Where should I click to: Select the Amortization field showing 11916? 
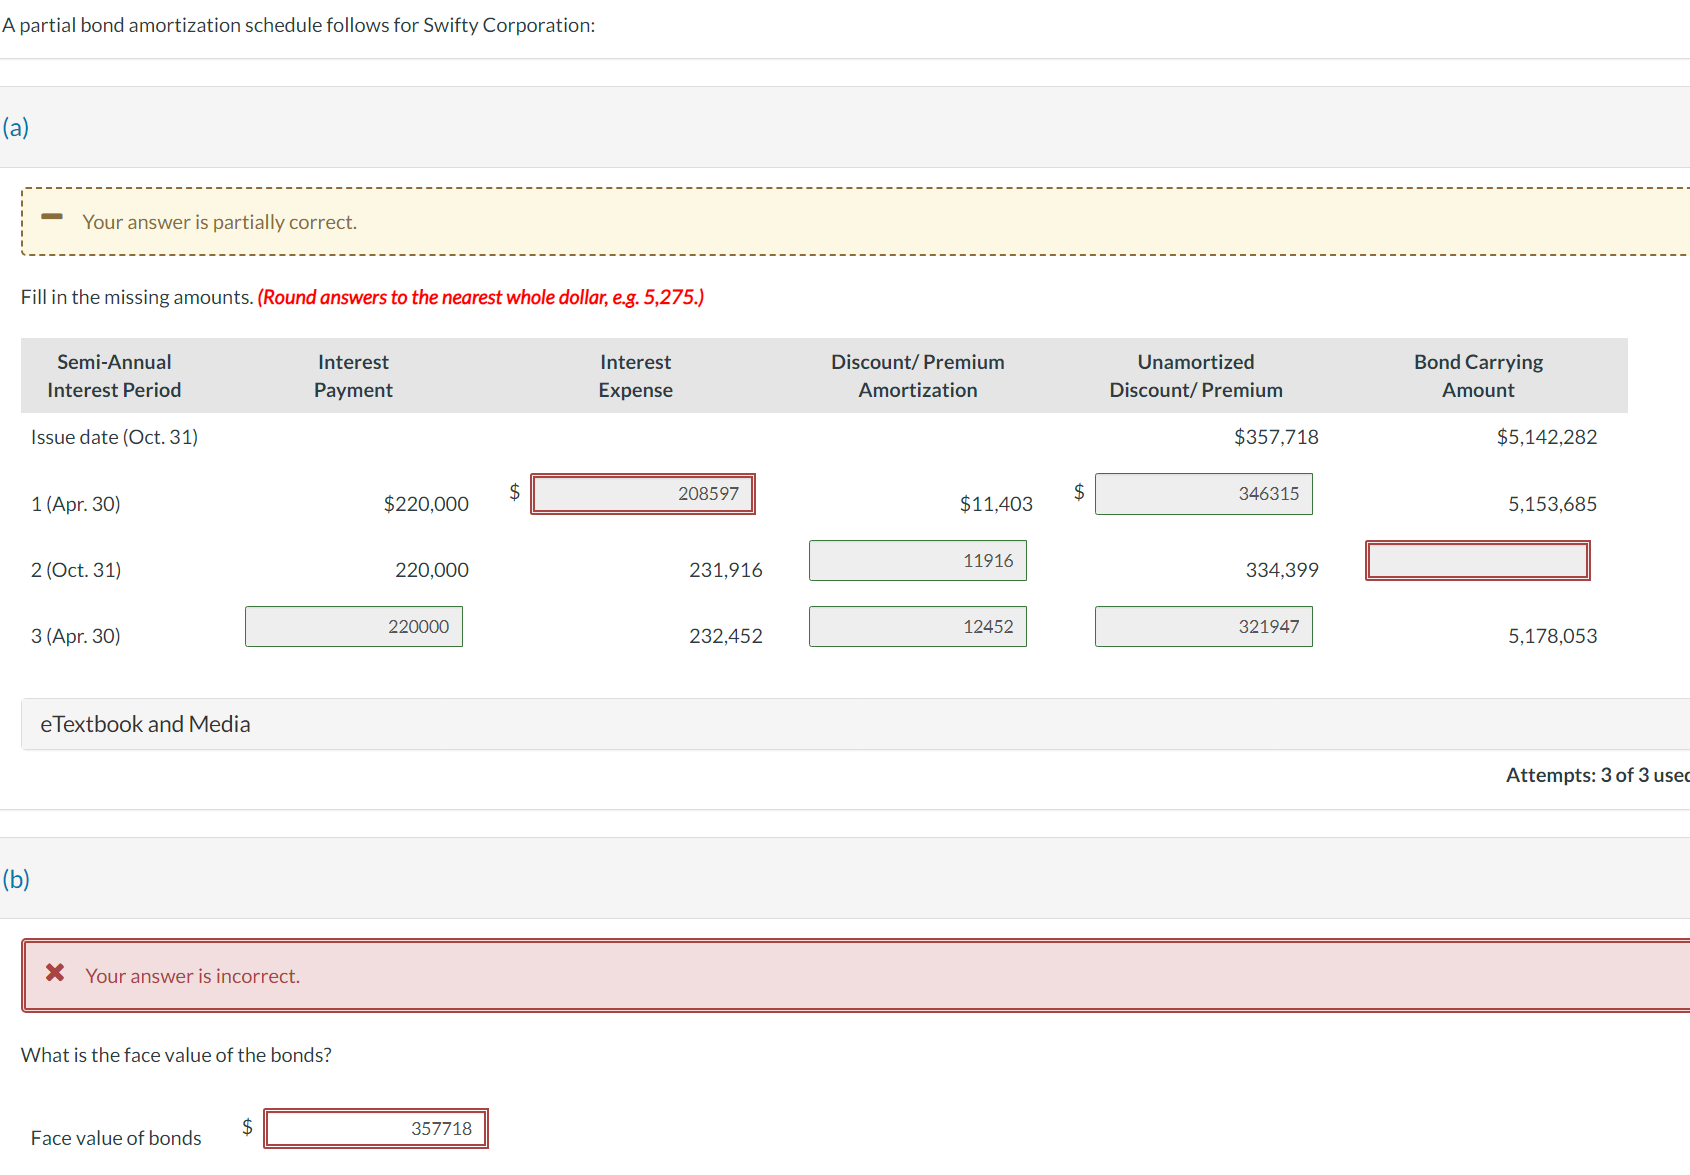point(917,560)
